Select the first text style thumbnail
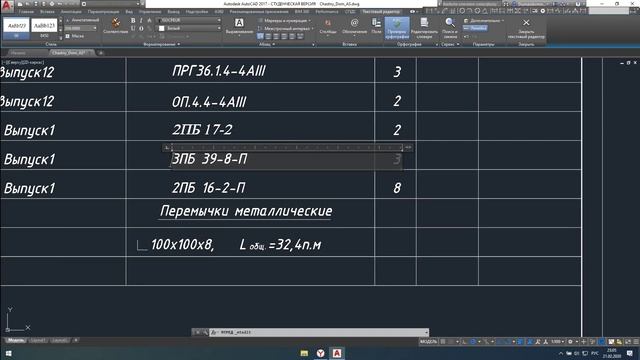 (16, 28)
